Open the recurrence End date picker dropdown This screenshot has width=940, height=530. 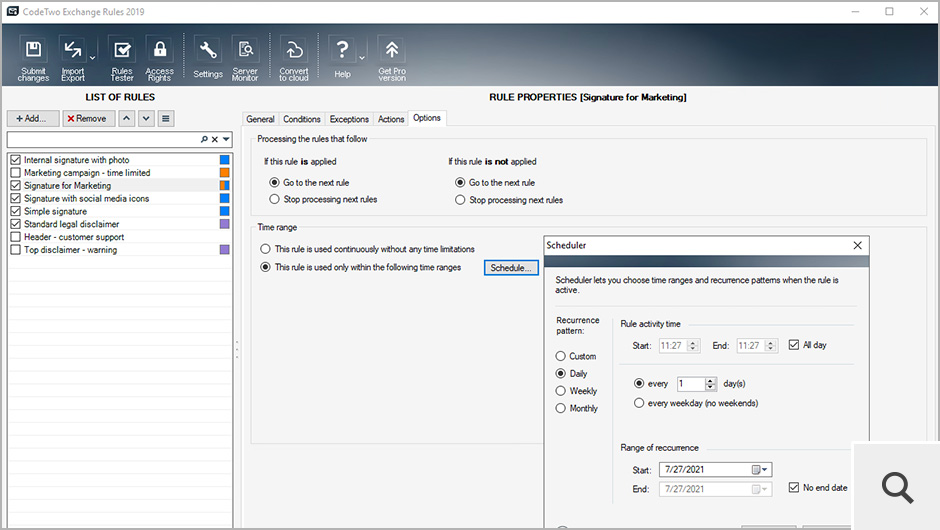(760, 489)
